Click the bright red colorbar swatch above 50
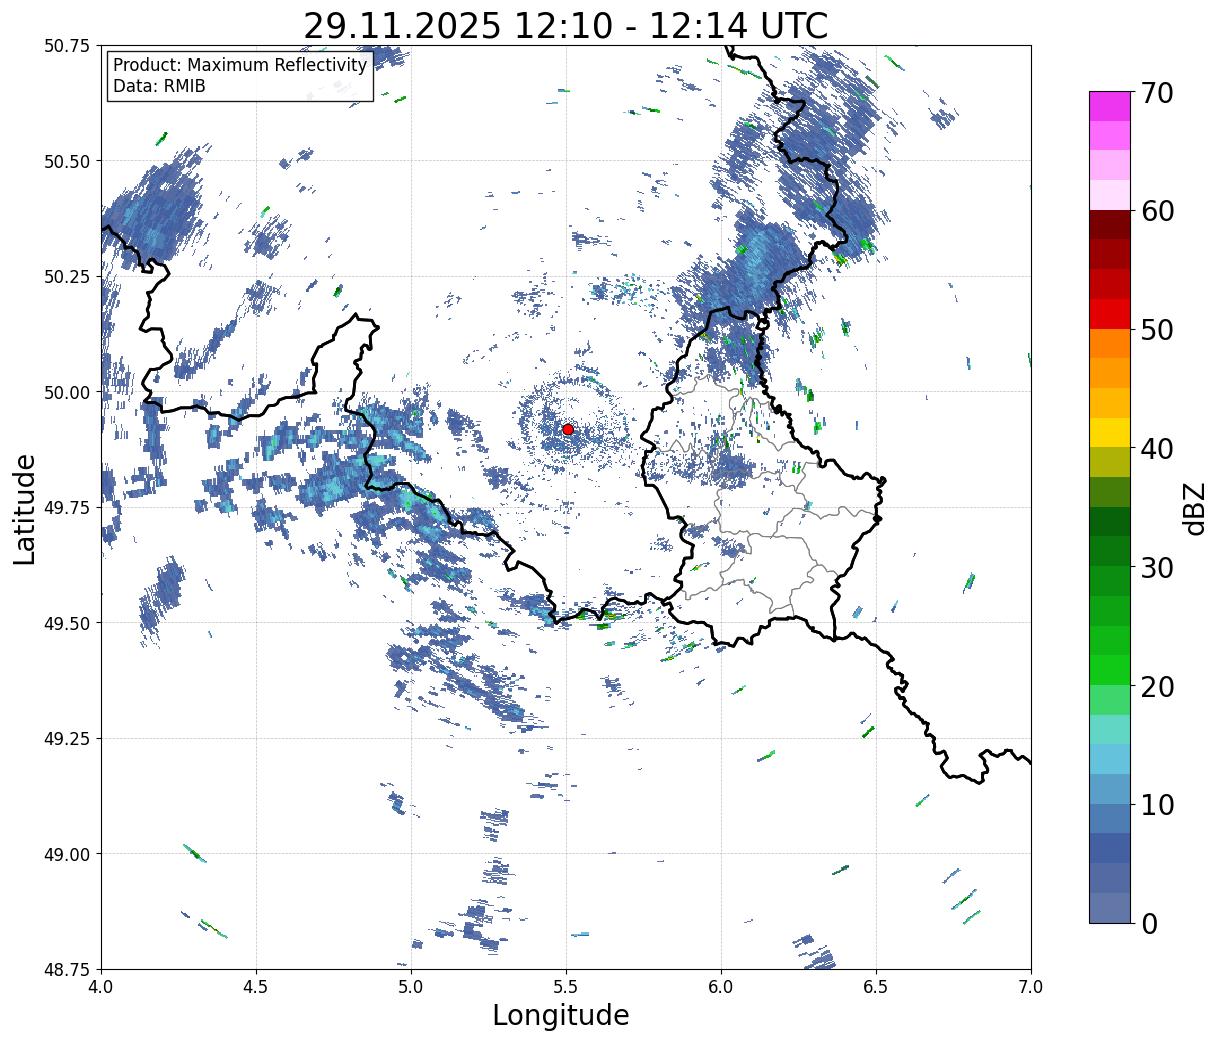Image resolution: width=1219 pixels, height=1040 pixels. tap(1110, 314)
